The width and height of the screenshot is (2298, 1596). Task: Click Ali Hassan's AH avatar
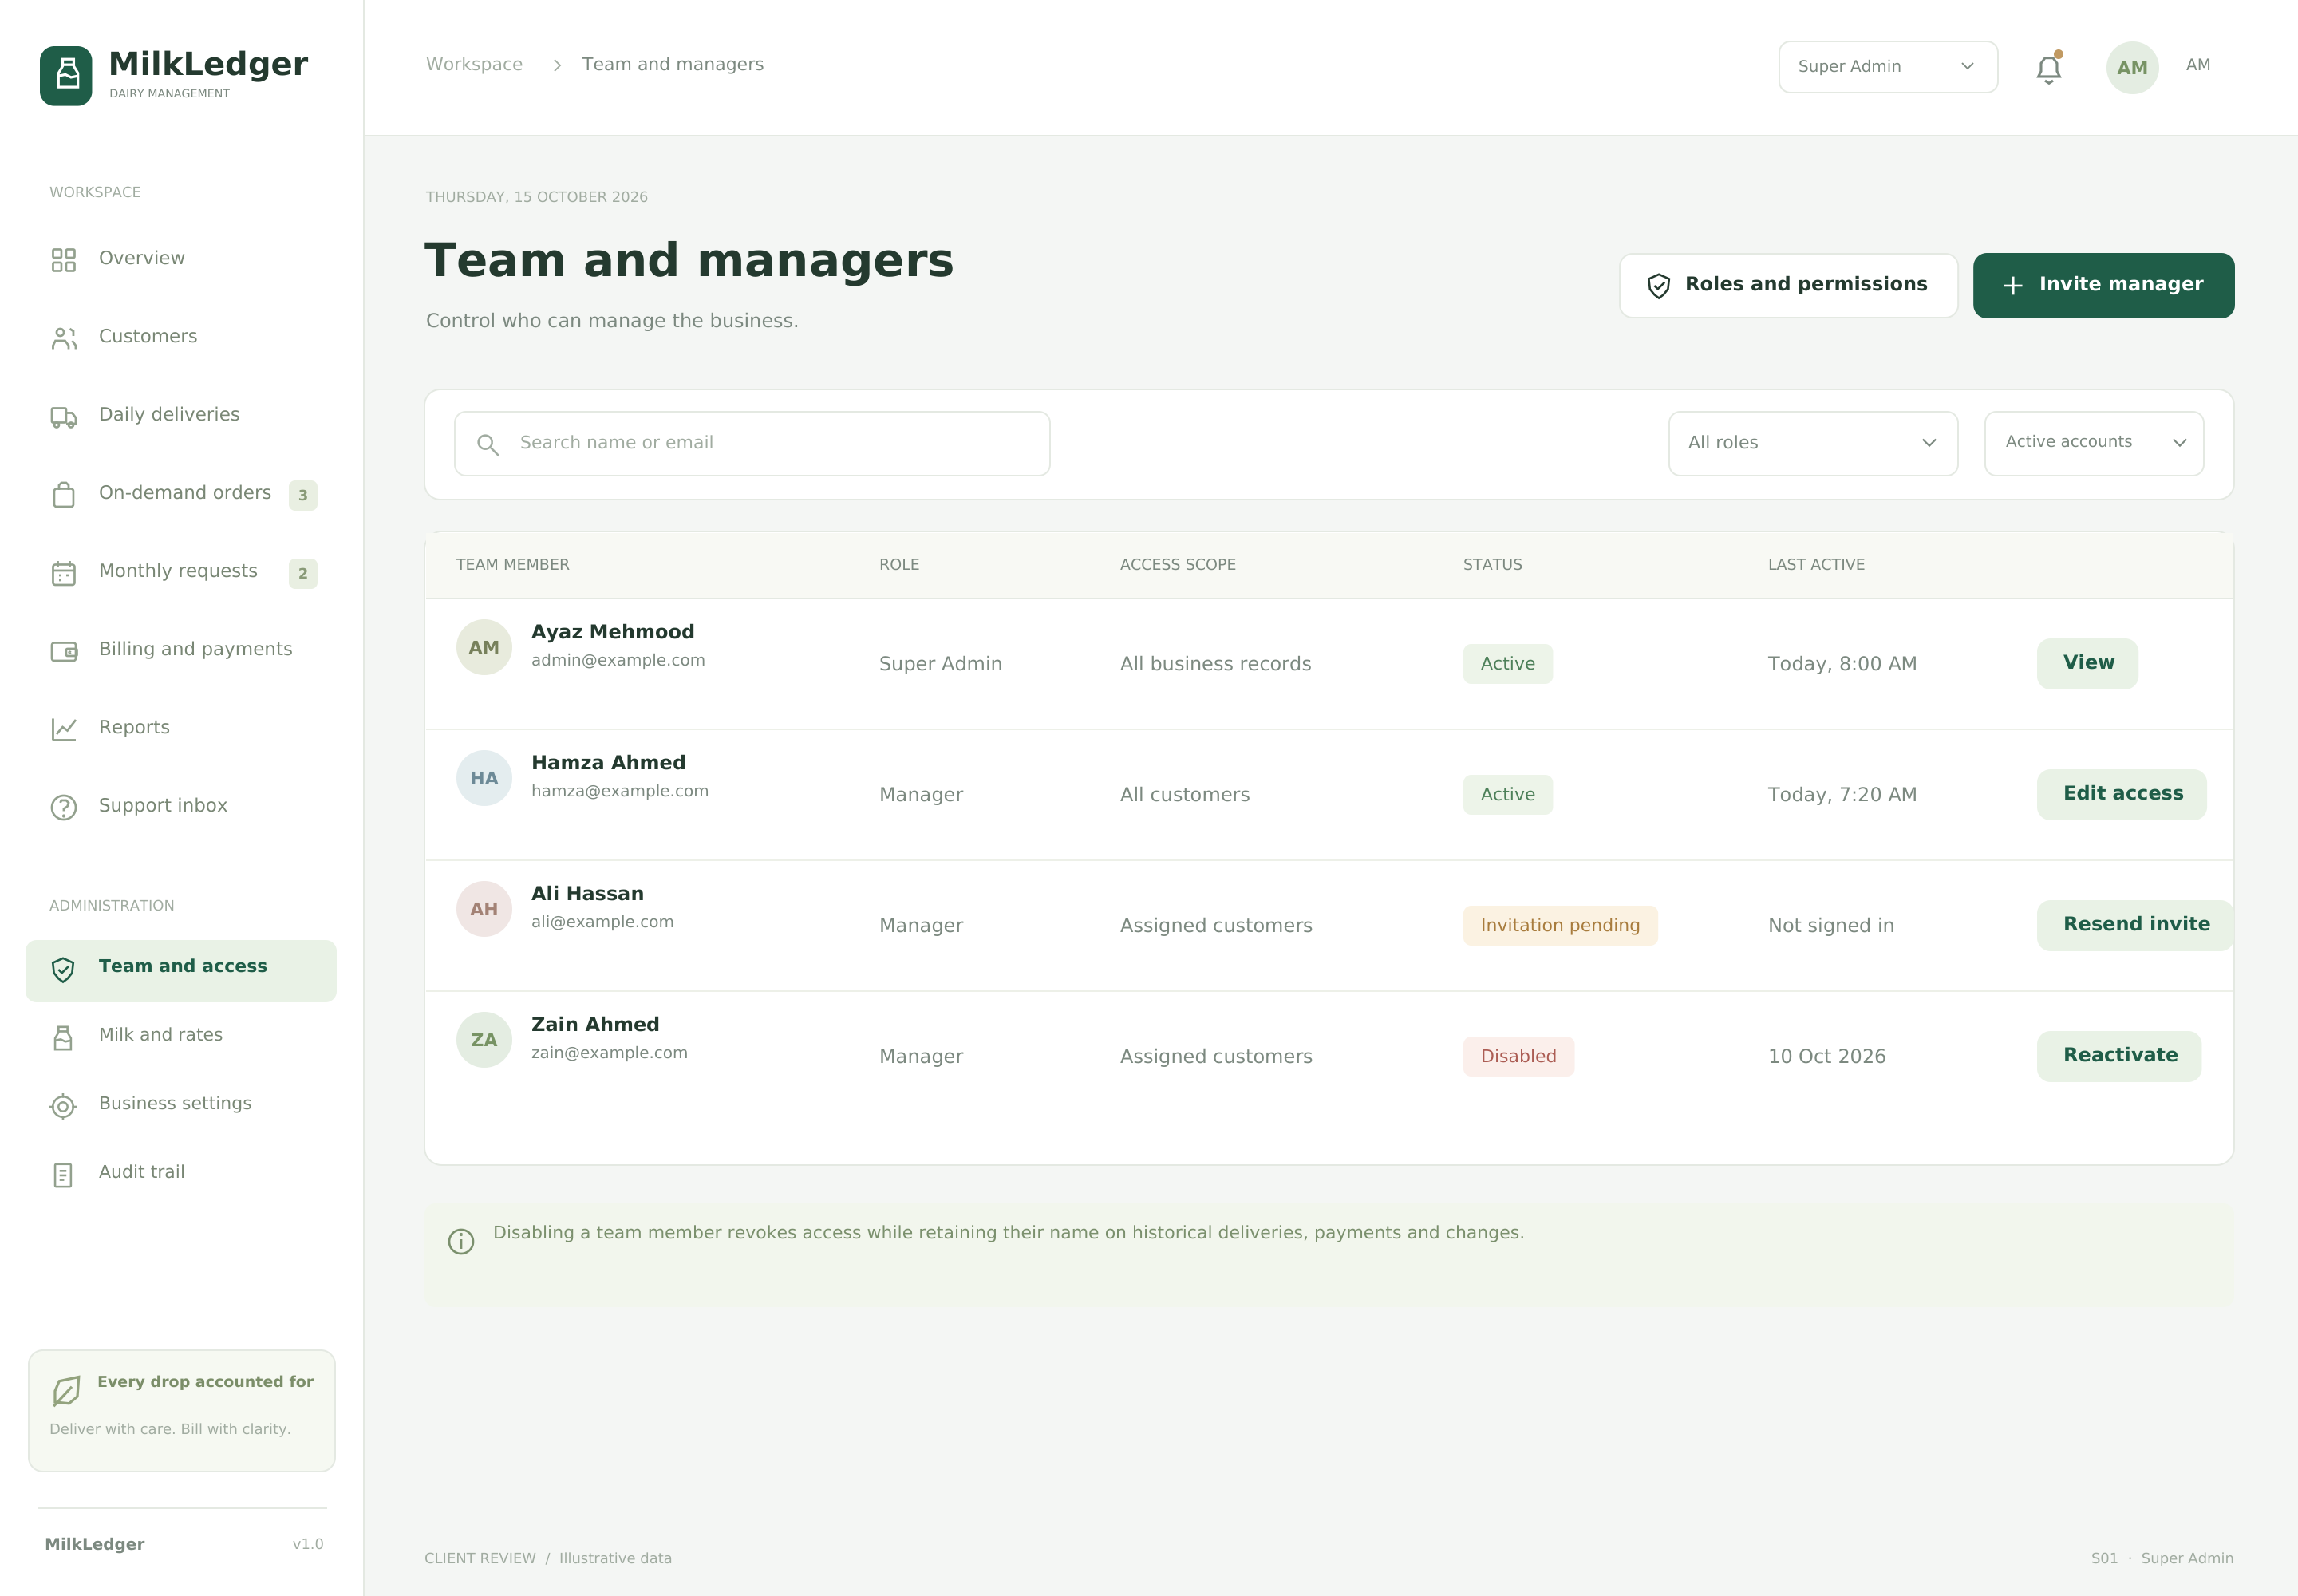[484, 909]
